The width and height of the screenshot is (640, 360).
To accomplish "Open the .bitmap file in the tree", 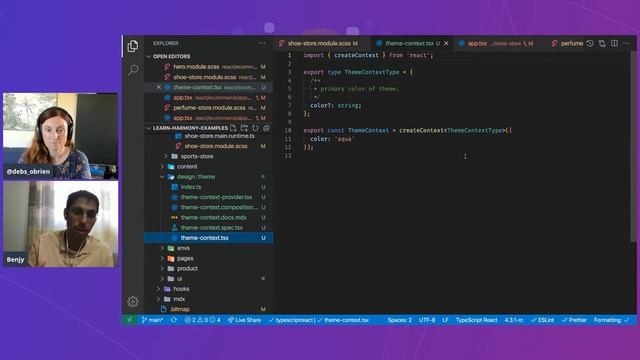I will 208,309.
